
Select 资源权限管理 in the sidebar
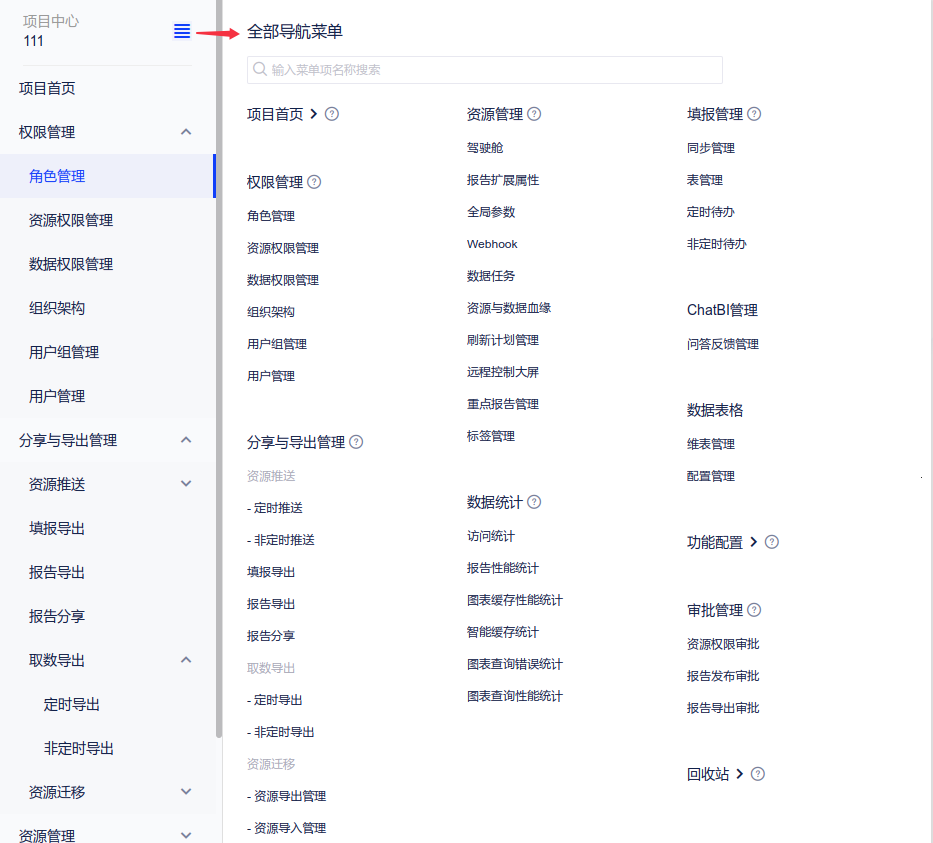[x=71, y=220]
